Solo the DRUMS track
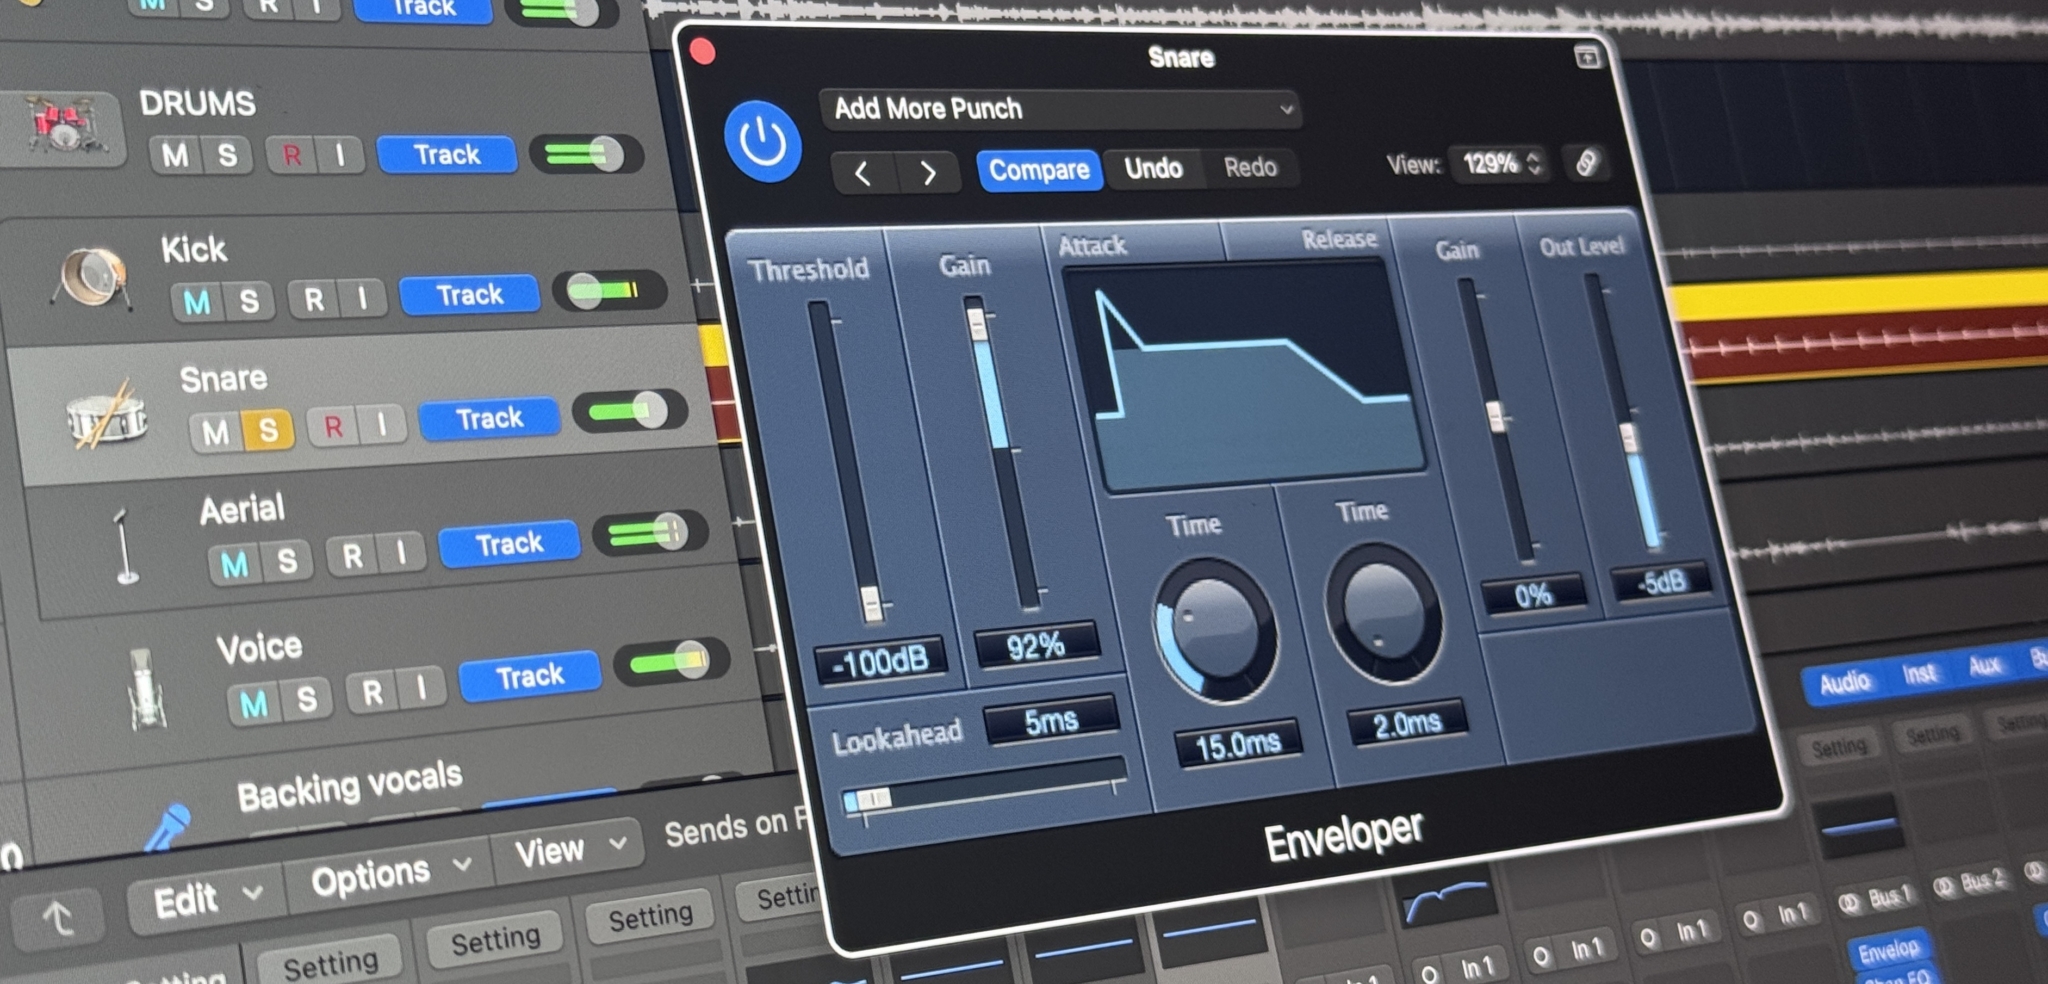 pyautogui.click(x=227, y=155)
